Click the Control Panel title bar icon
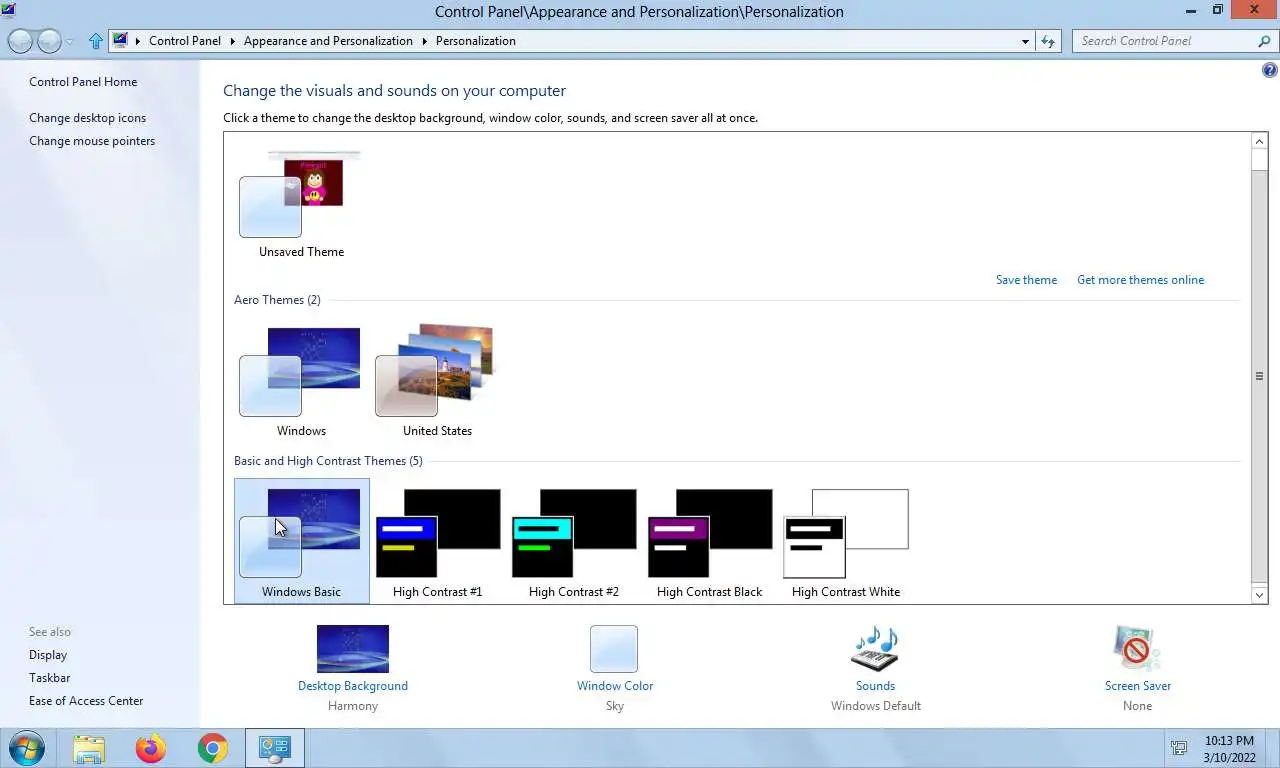The width and height of the screenshot is (1280, 768). click(8, 10)
